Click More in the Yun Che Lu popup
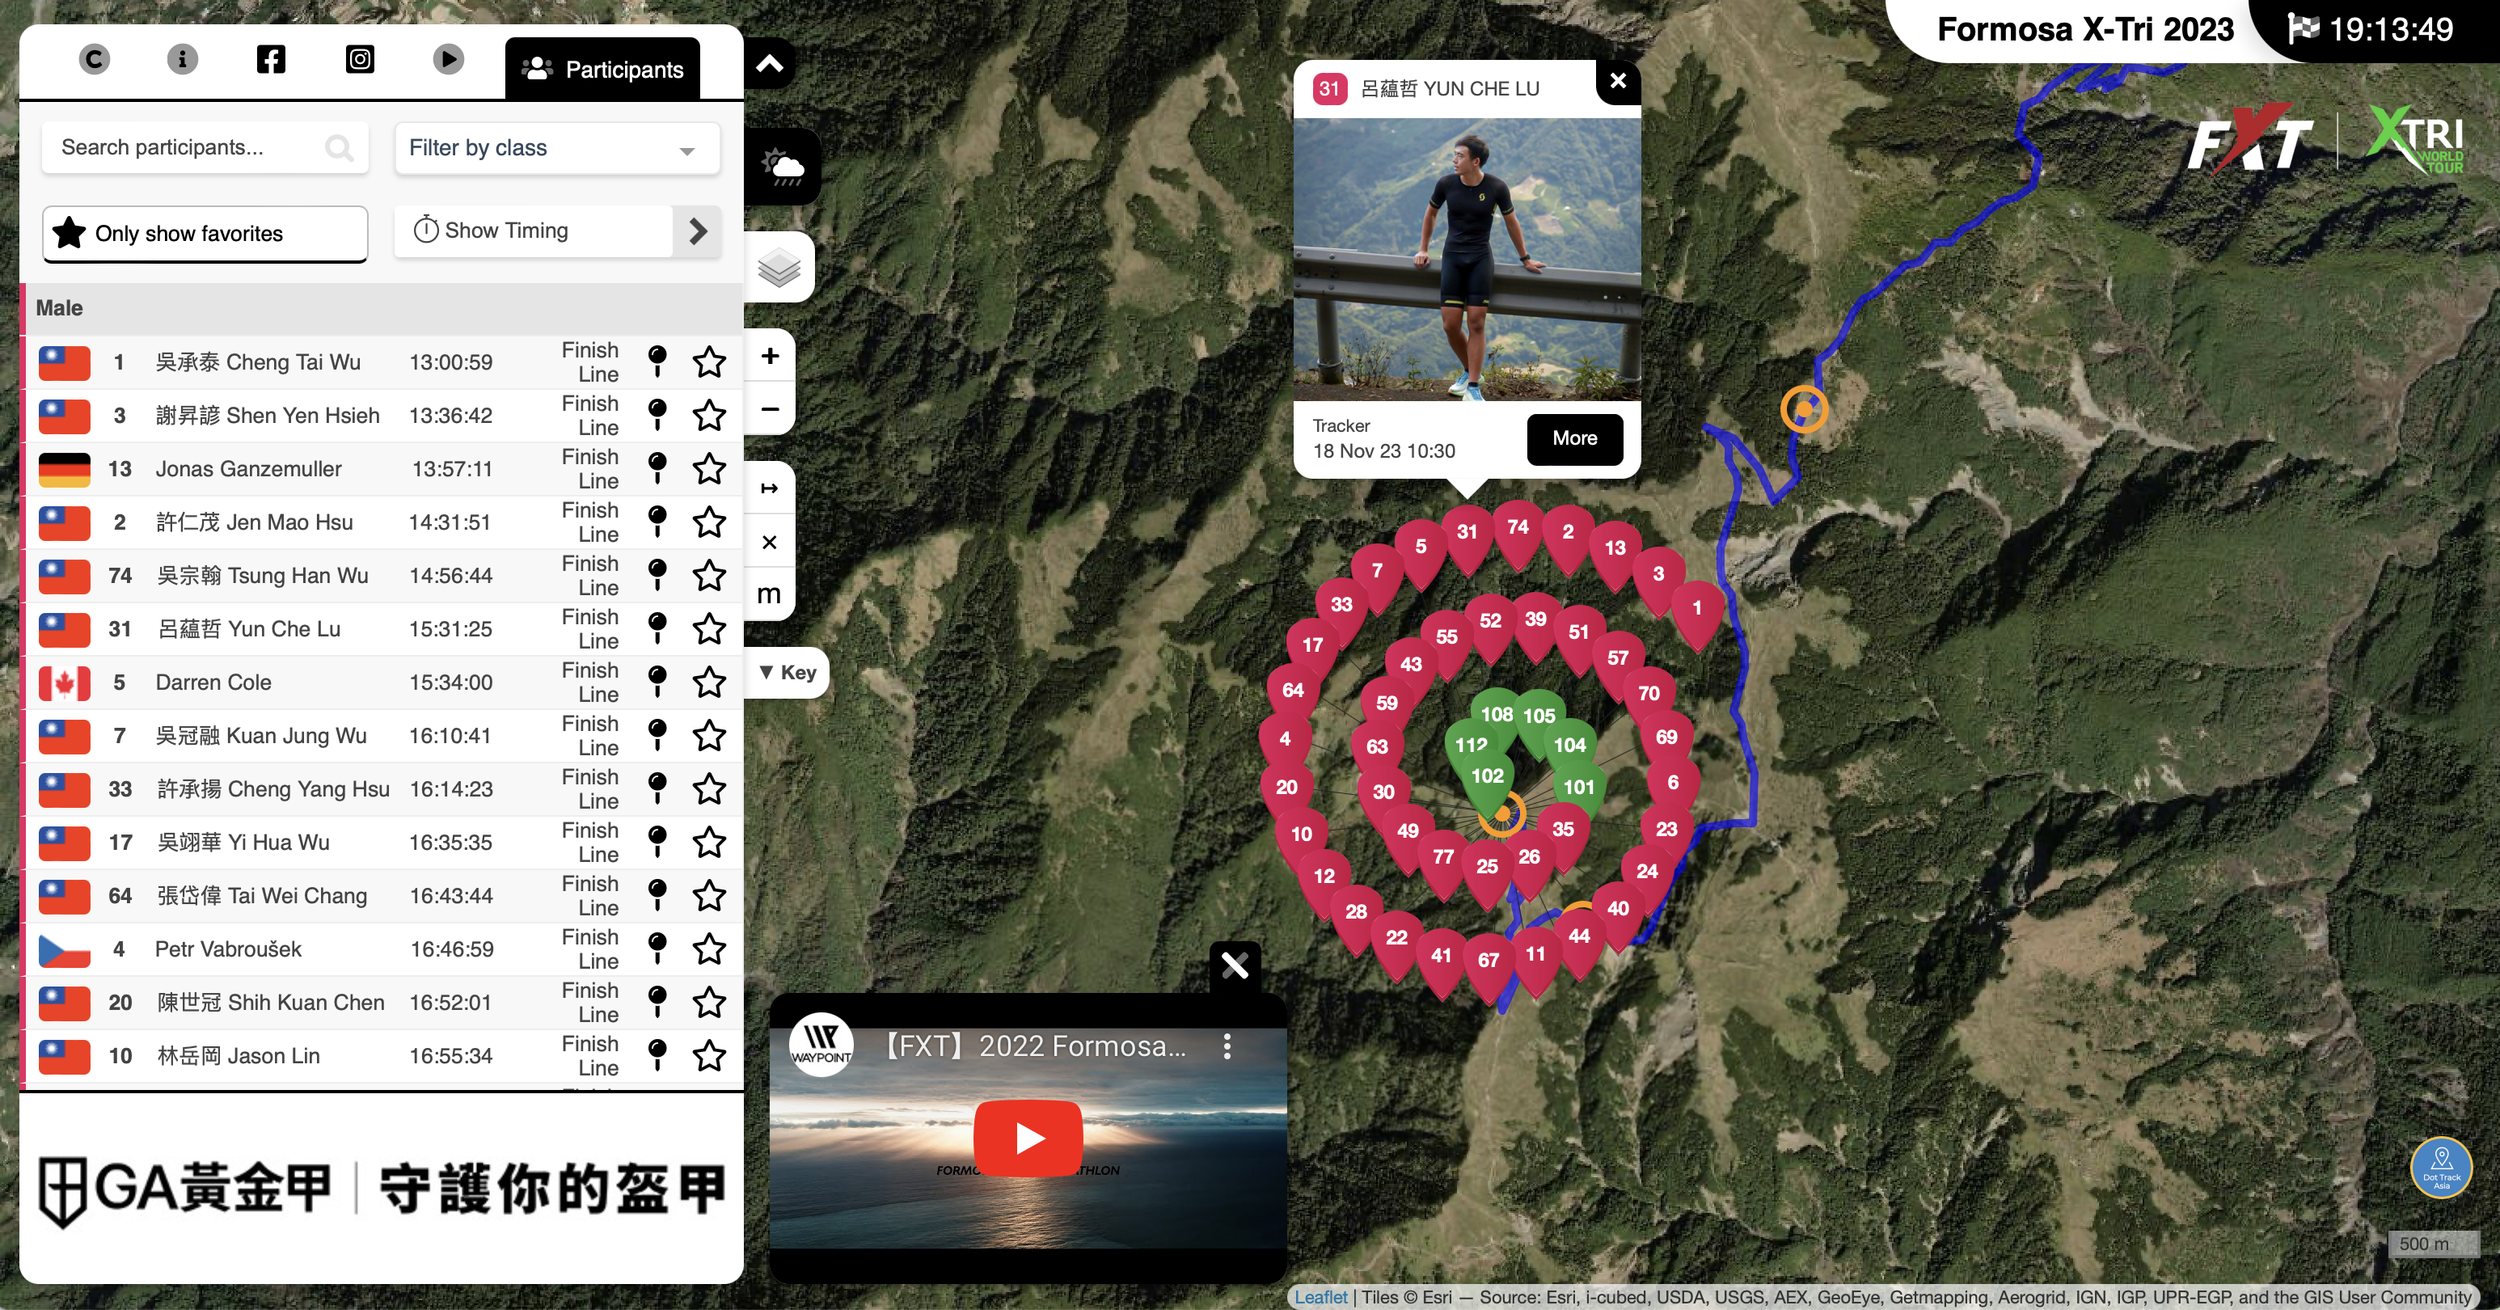Viewport: 2500px width, 1310px height. pos(1574,438)
